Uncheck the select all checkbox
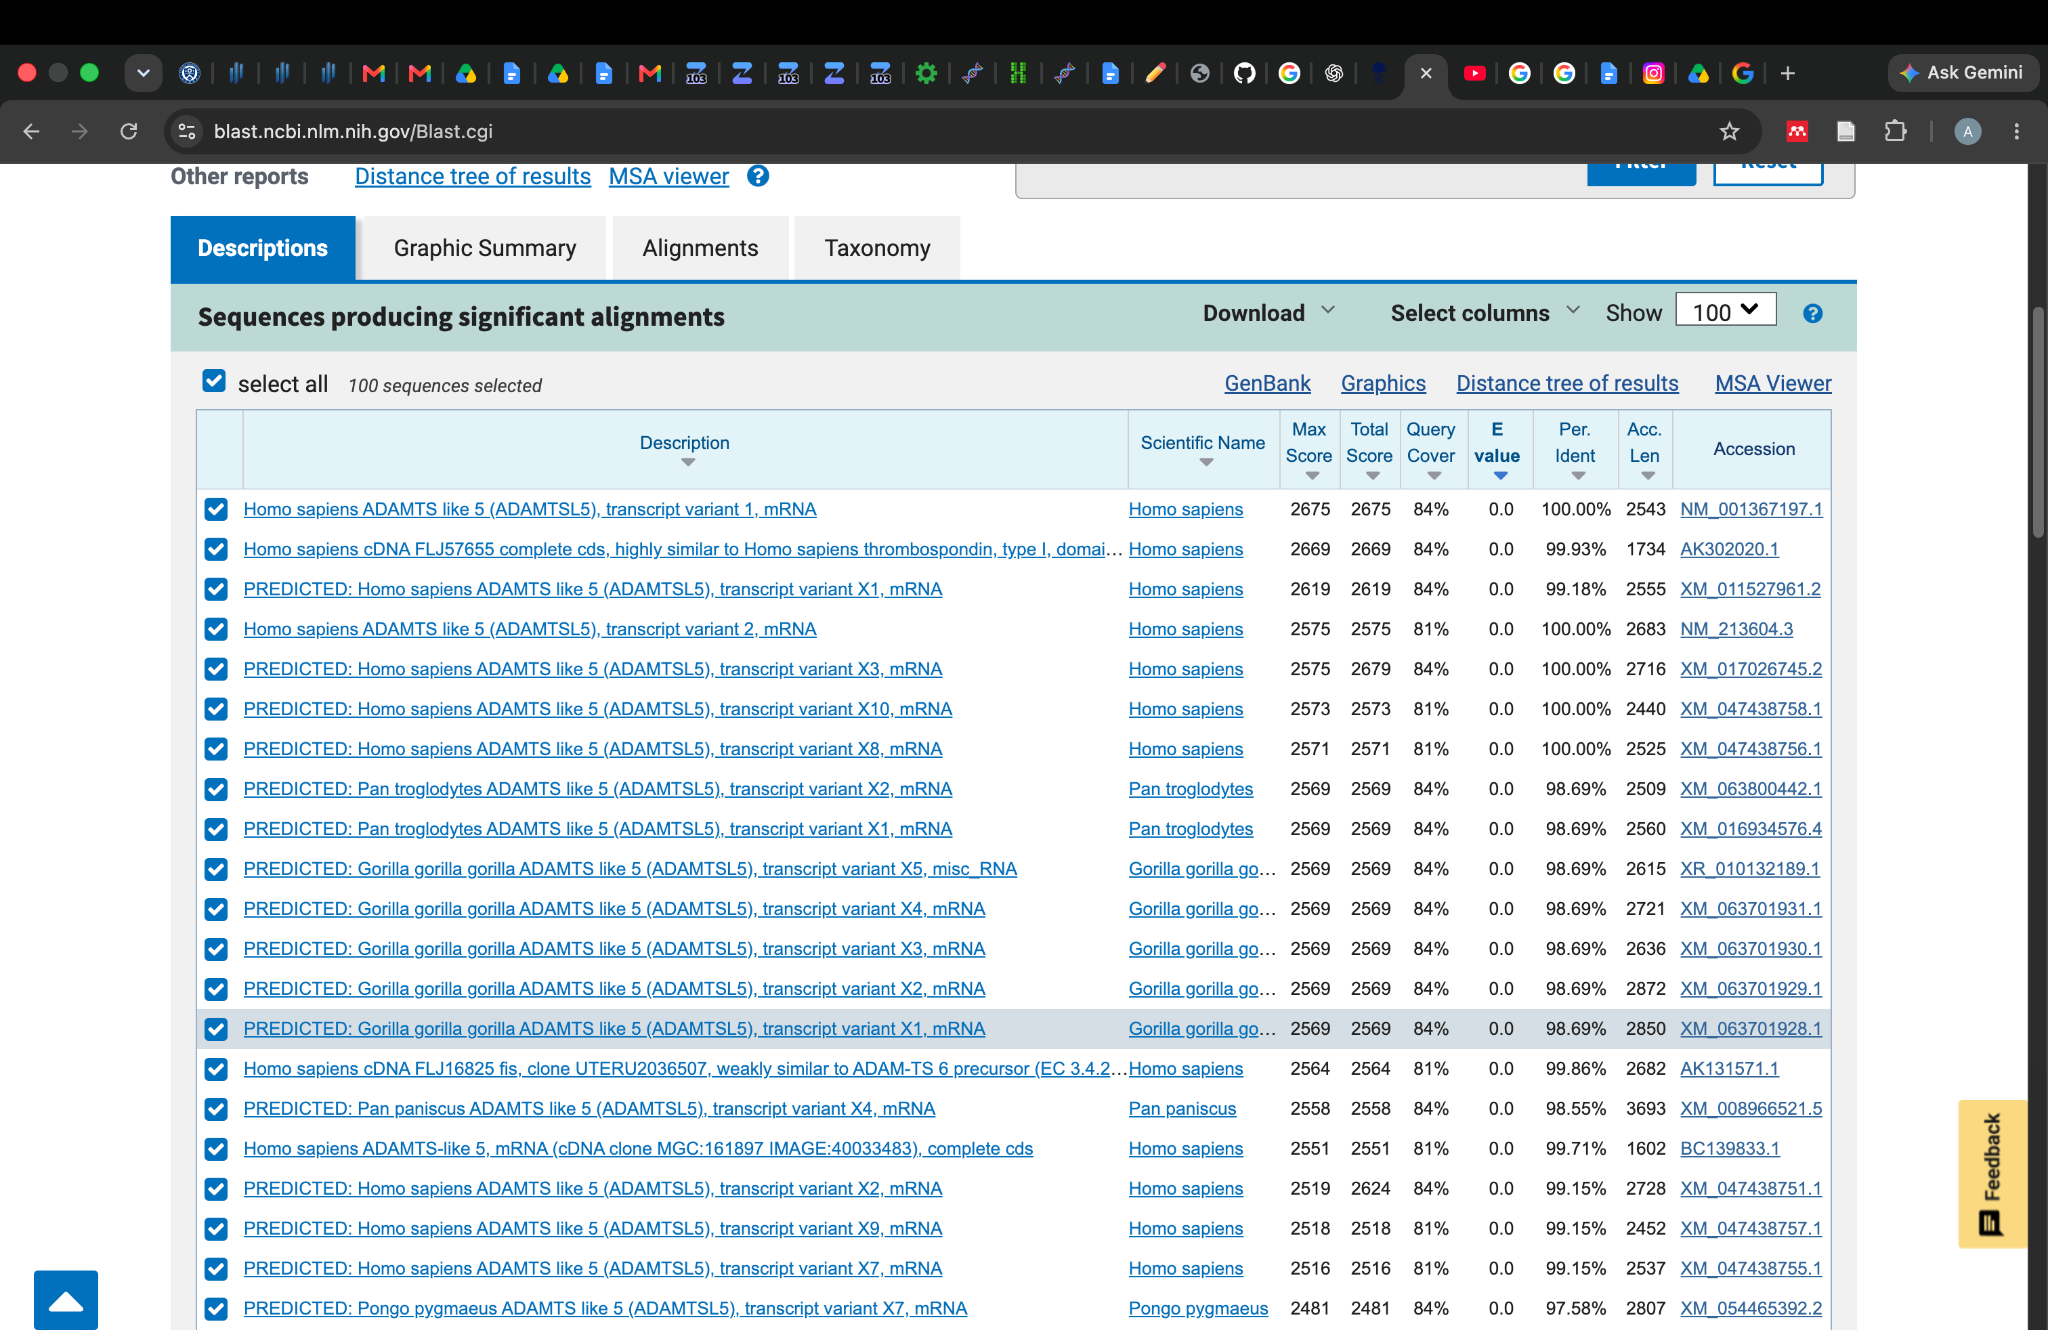The image size is (2048, 1330). [214, 381]
